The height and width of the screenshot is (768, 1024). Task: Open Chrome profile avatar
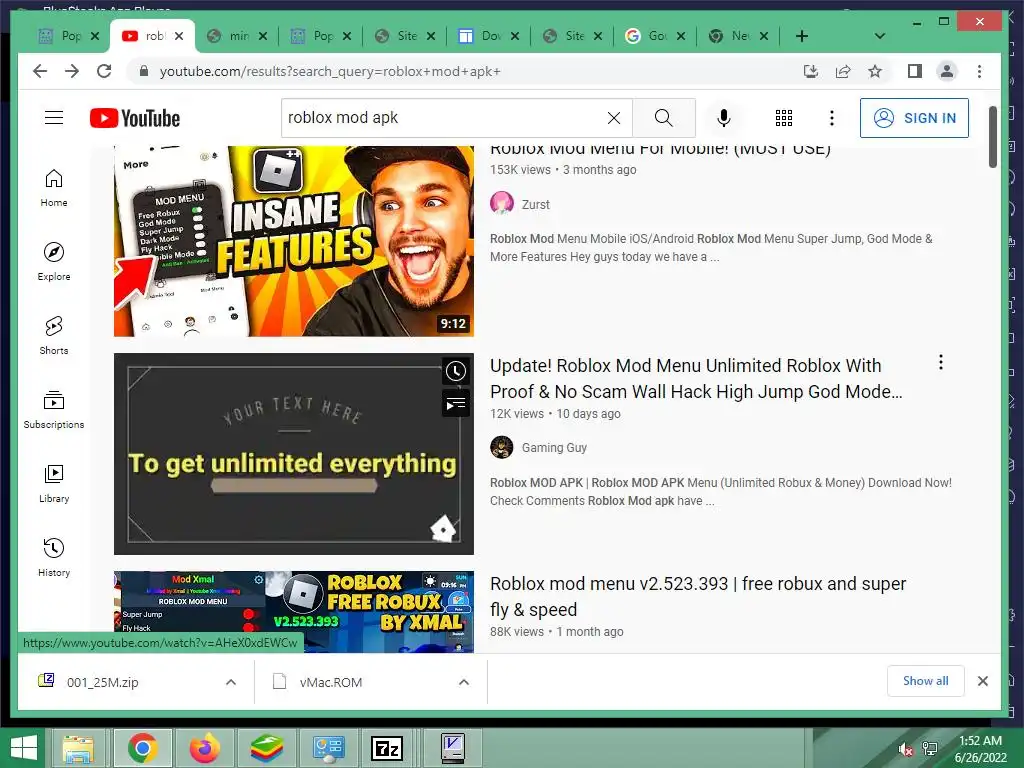pyautogui.click(x=947, y=71)
